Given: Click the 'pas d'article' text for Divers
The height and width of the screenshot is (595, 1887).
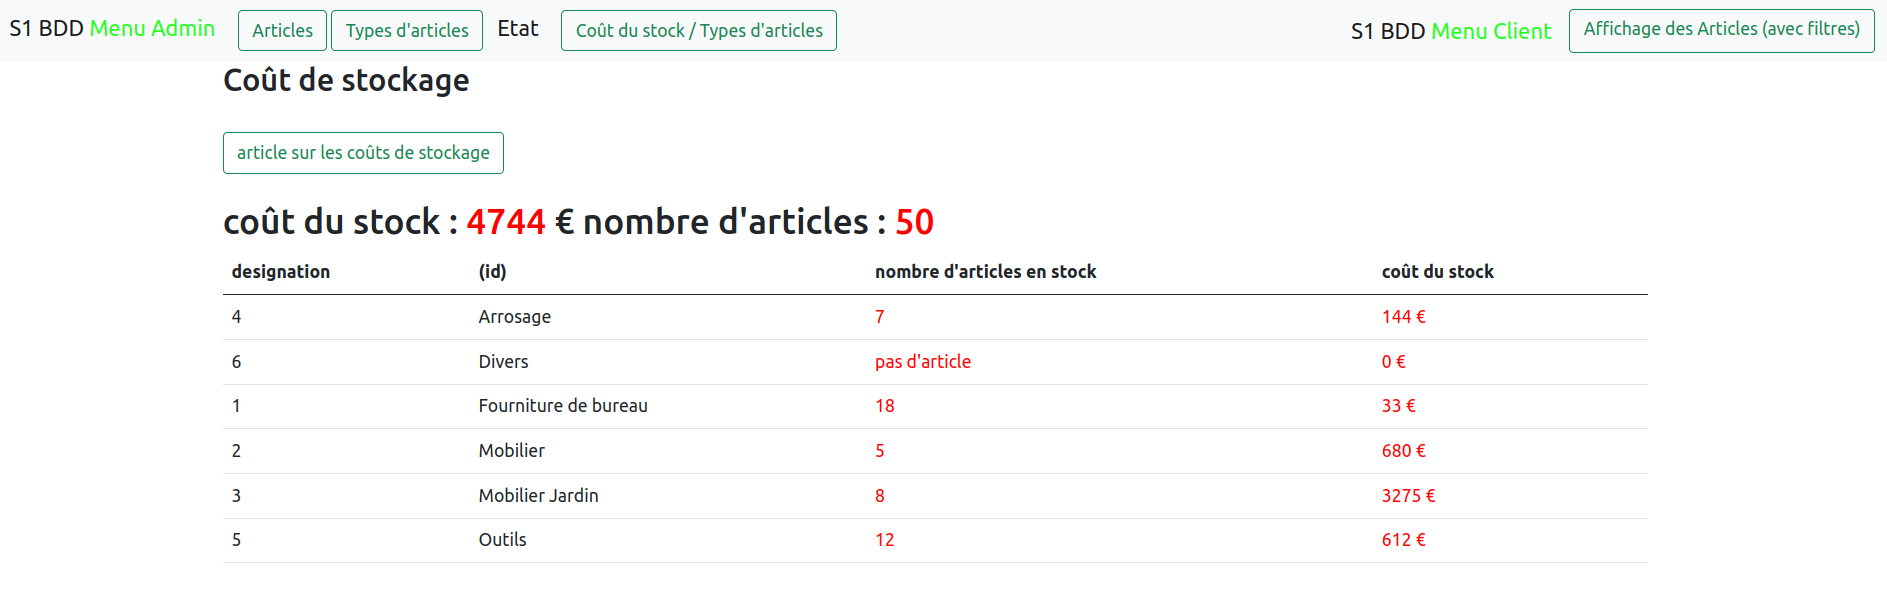Looking at the screenshot, I should (x=922, y=362).
